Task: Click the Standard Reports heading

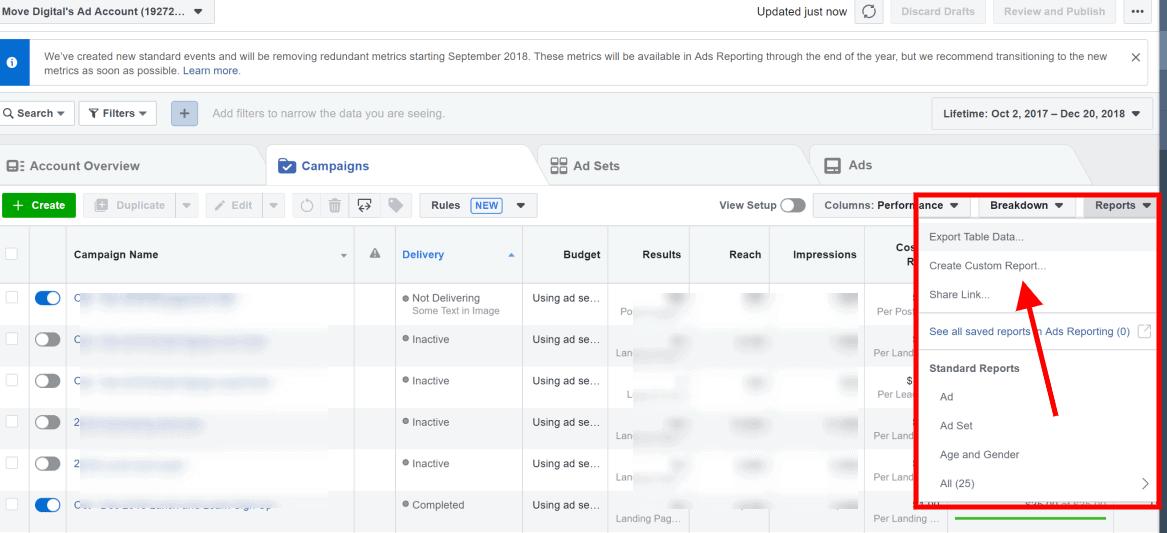Action: point(974,368)
